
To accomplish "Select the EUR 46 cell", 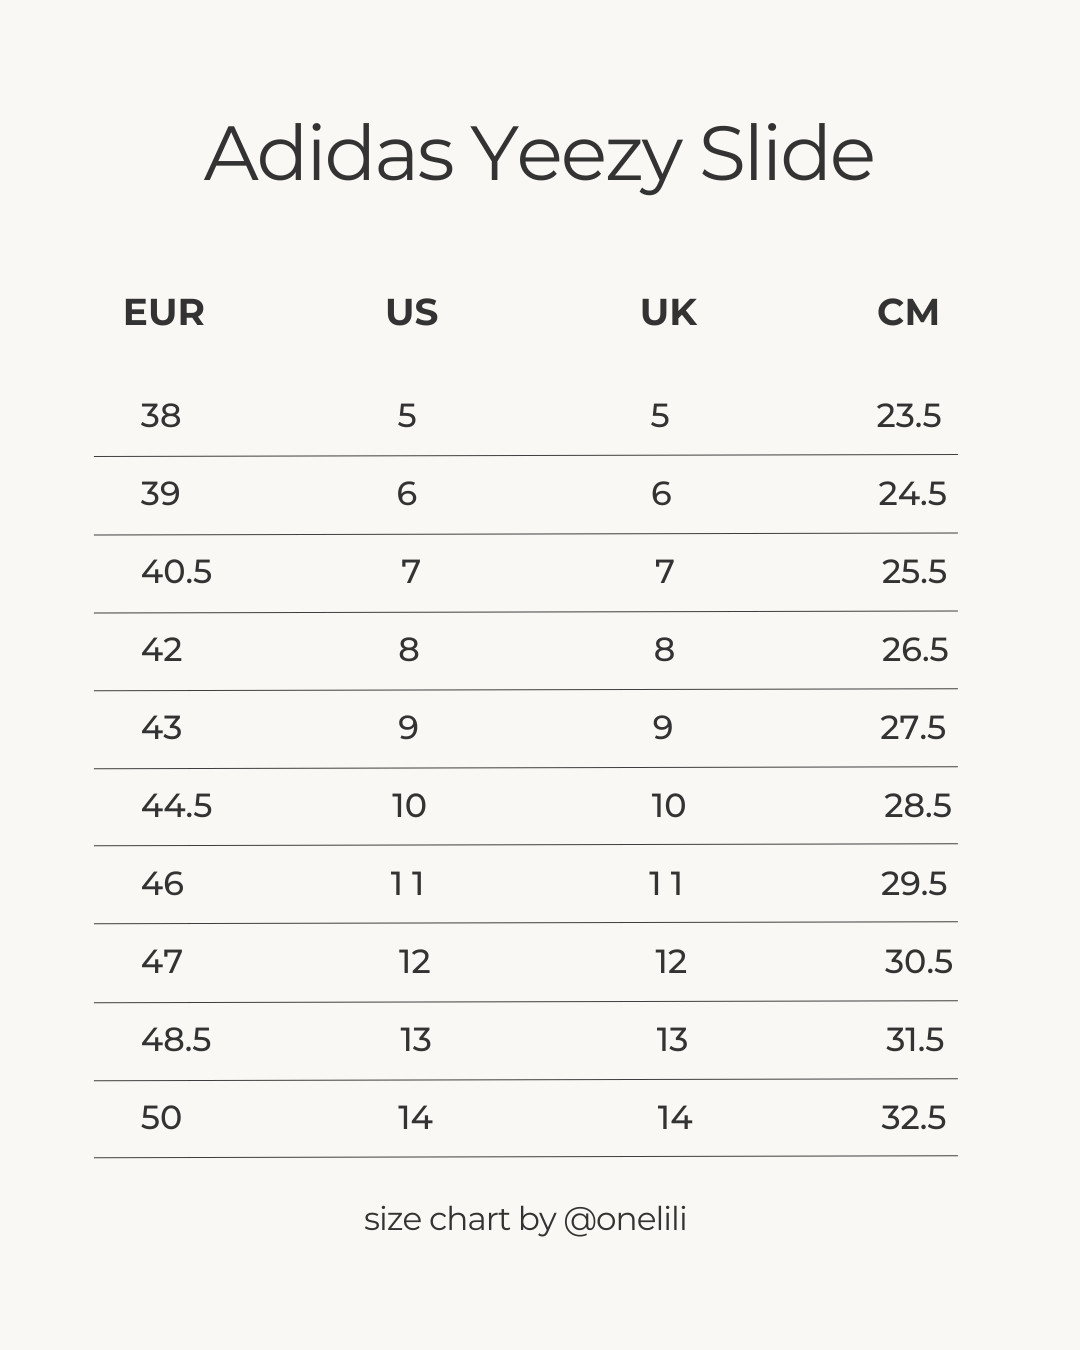I will point(162,883).
